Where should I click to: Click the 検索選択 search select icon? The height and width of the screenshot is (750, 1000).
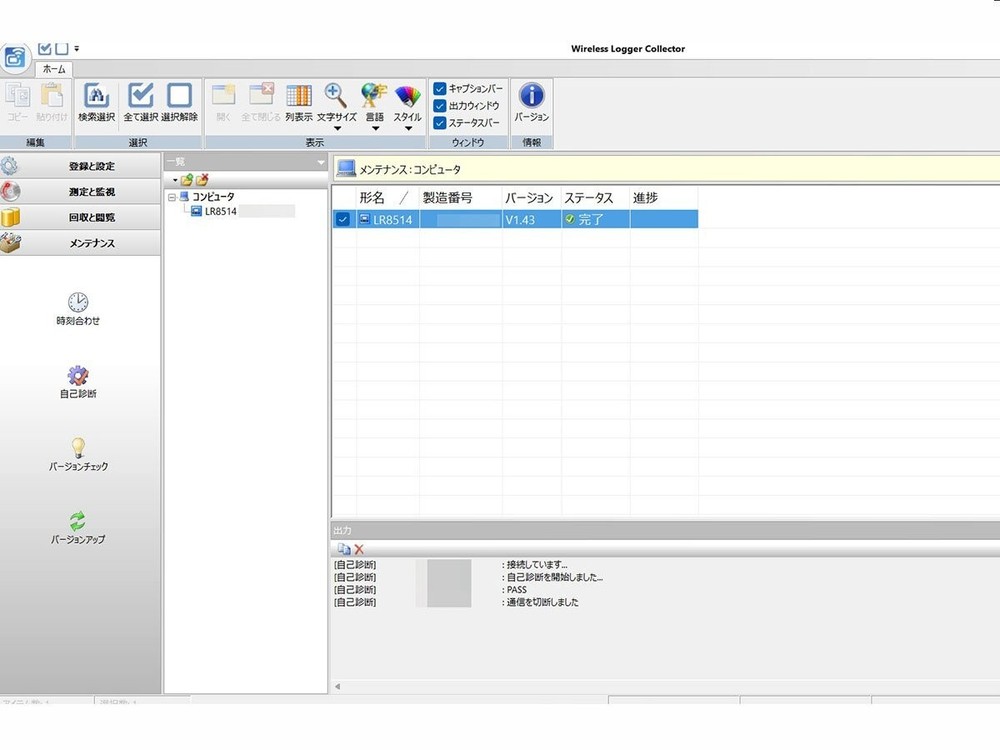[97, 96]
